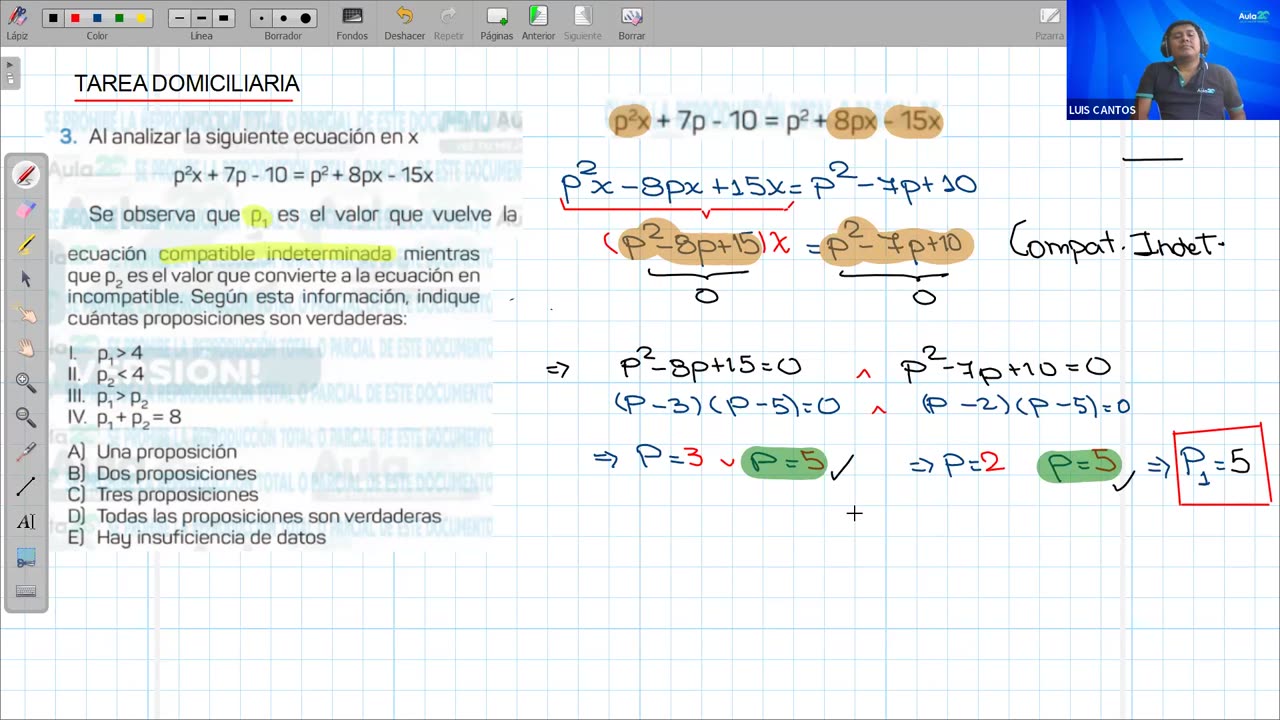Open the Pizarra whiteboard button
1280x720 pixels.
point(1049,22)
